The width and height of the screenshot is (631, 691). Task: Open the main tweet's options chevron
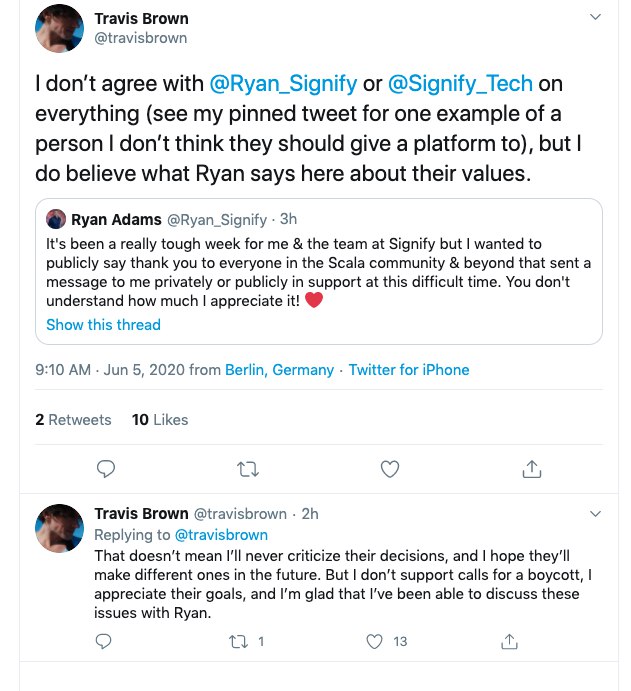click(x=596, y=18)
